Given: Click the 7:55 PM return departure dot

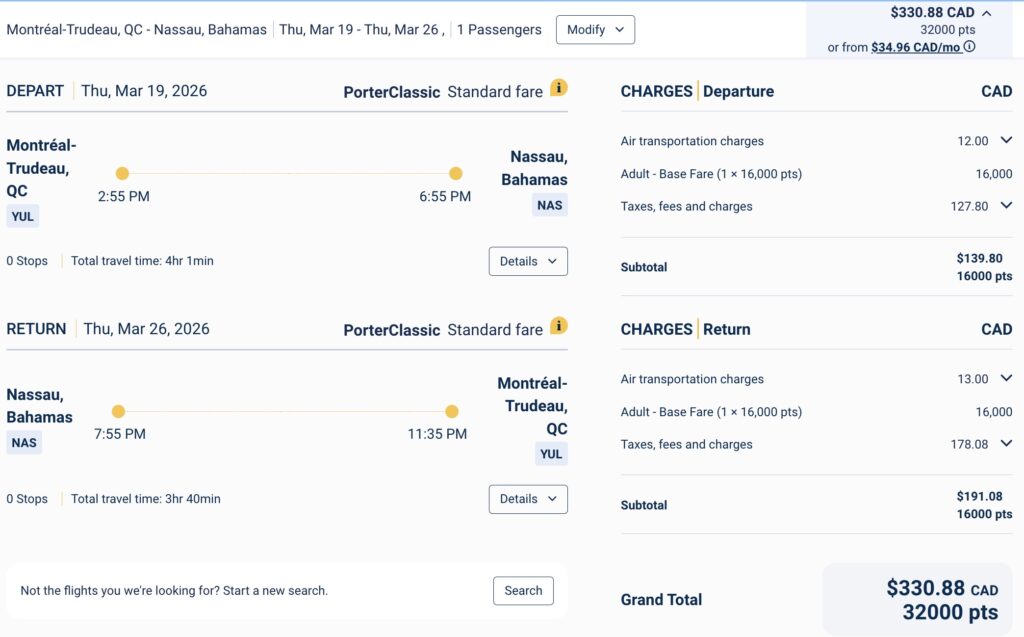Looking at the screenshot, I should coord(118,411).
